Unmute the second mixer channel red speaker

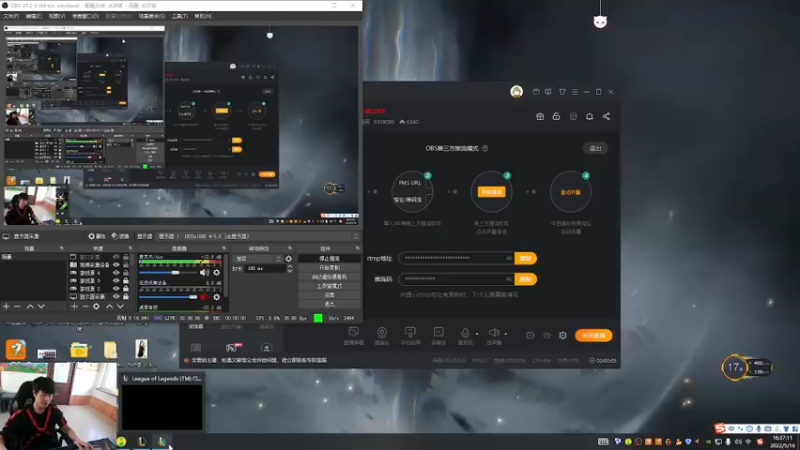tap(205, 296)
